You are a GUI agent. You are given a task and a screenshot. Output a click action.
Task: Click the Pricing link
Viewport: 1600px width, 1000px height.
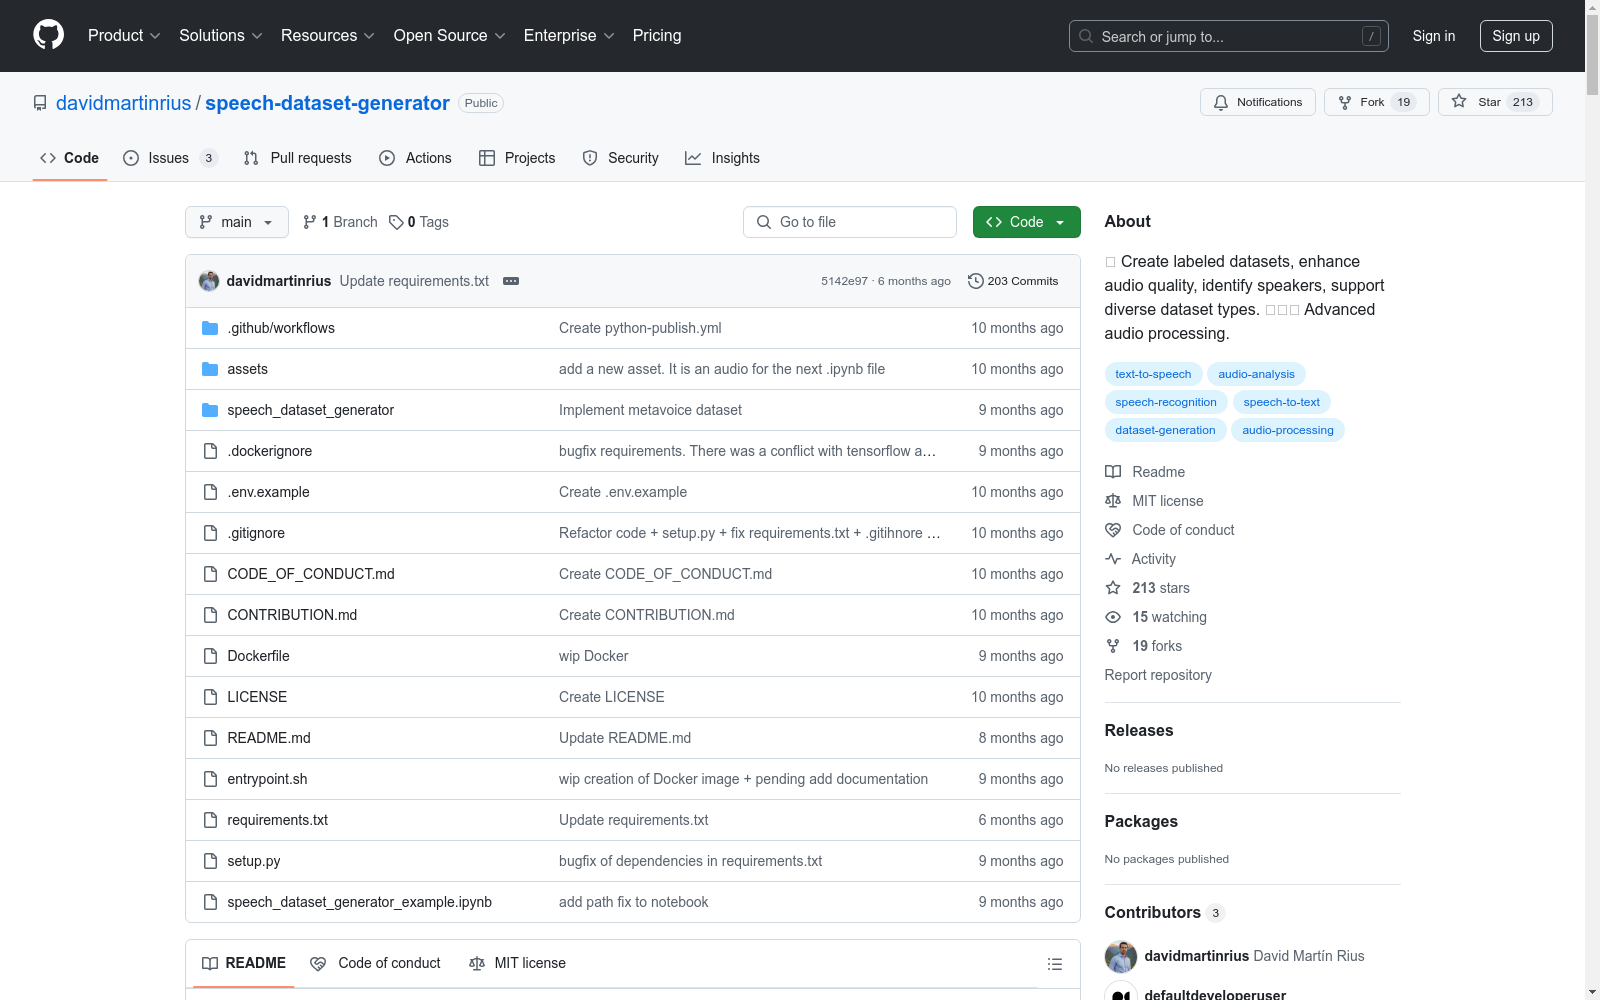click(x=657, y=35)
